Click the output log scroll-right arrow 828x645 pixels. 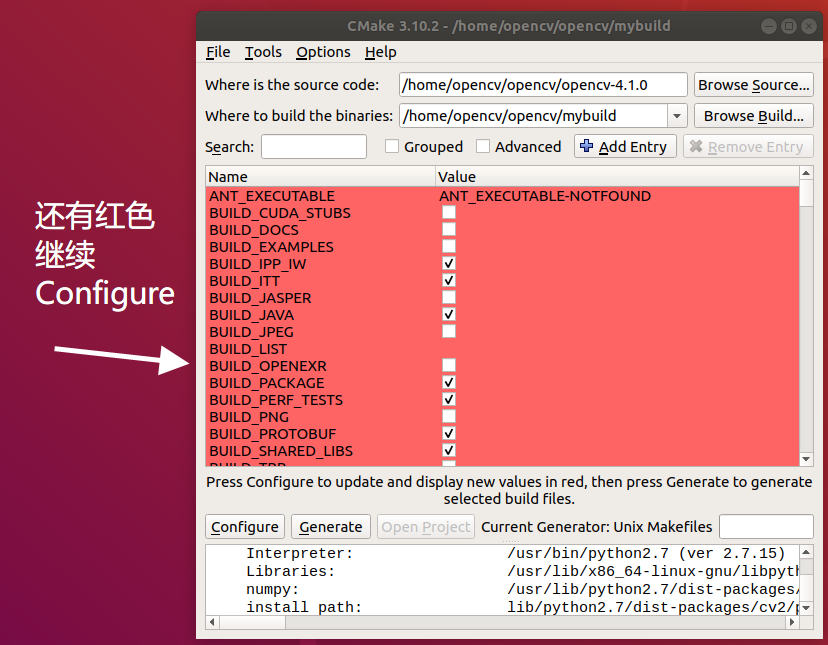(792, 622)
